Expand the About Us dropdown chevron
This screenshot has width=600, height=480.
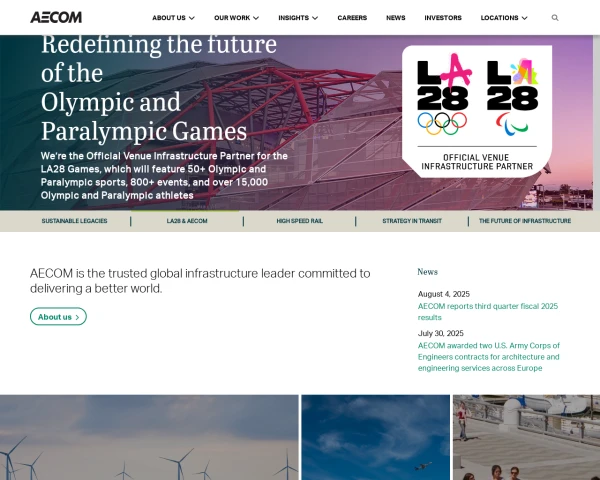point(192,18)
